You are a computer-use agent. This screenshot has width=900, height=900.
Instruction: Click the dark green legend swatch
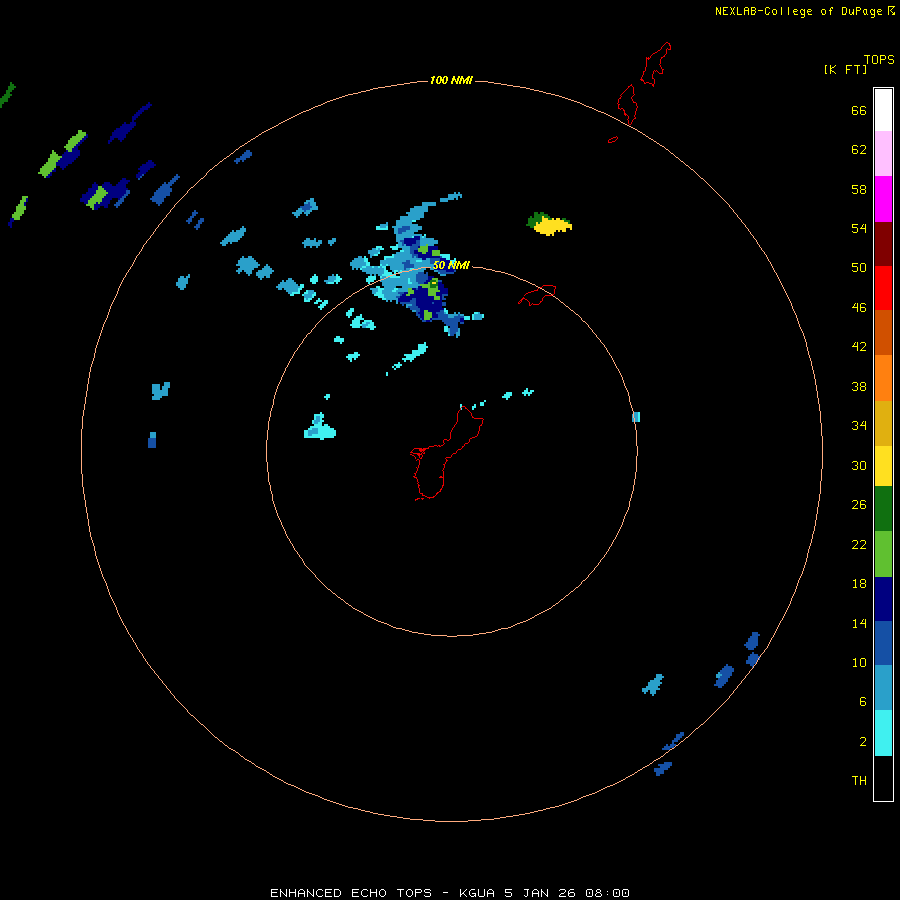pyautogui.click(x=883, y=509)
